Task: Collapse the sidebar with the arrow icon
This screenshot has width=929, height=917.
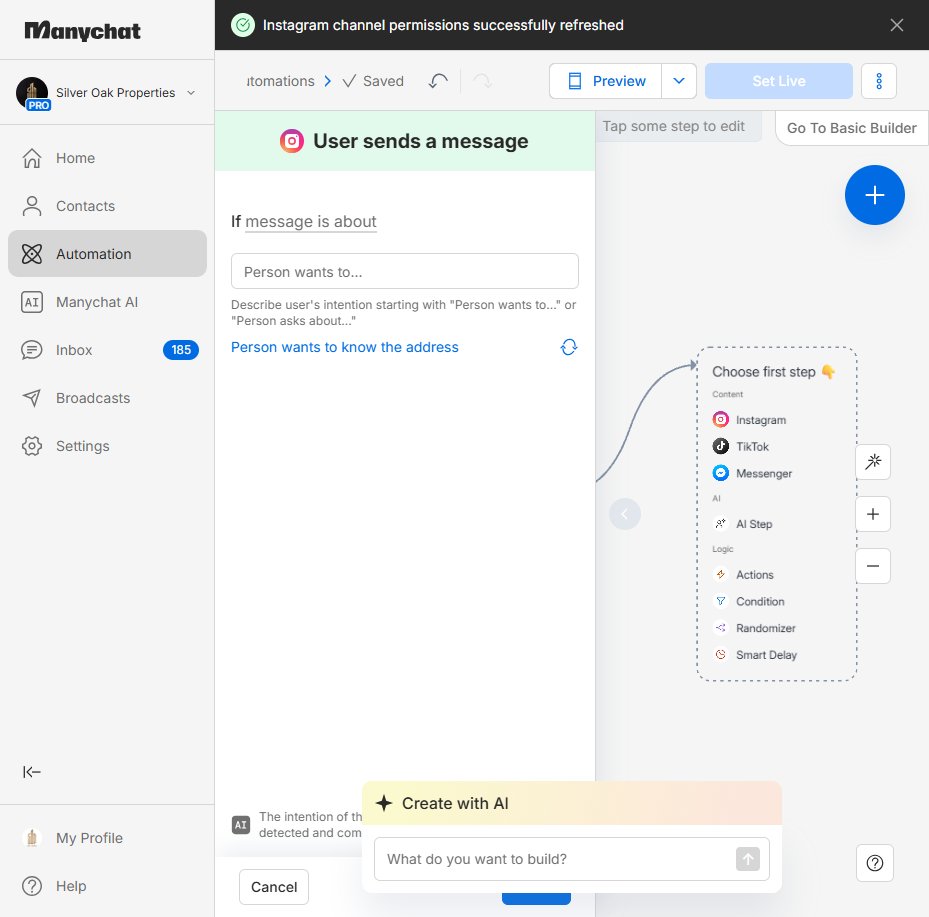Action: [x=31, y=772]
